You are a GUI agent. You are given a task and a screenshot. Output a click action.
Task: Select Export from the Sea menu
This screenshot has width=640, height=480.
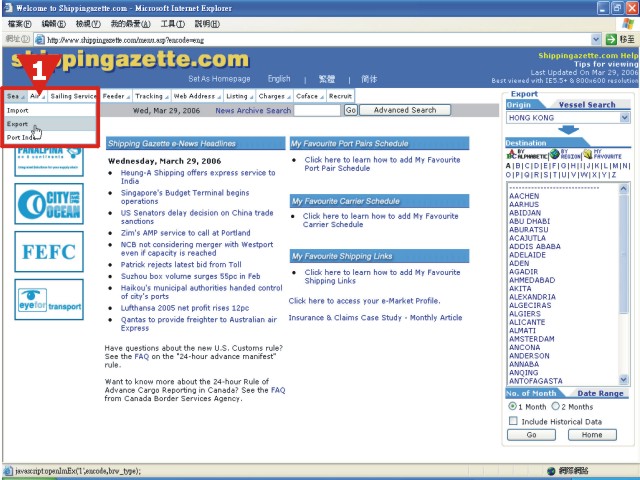pos(50,124)
